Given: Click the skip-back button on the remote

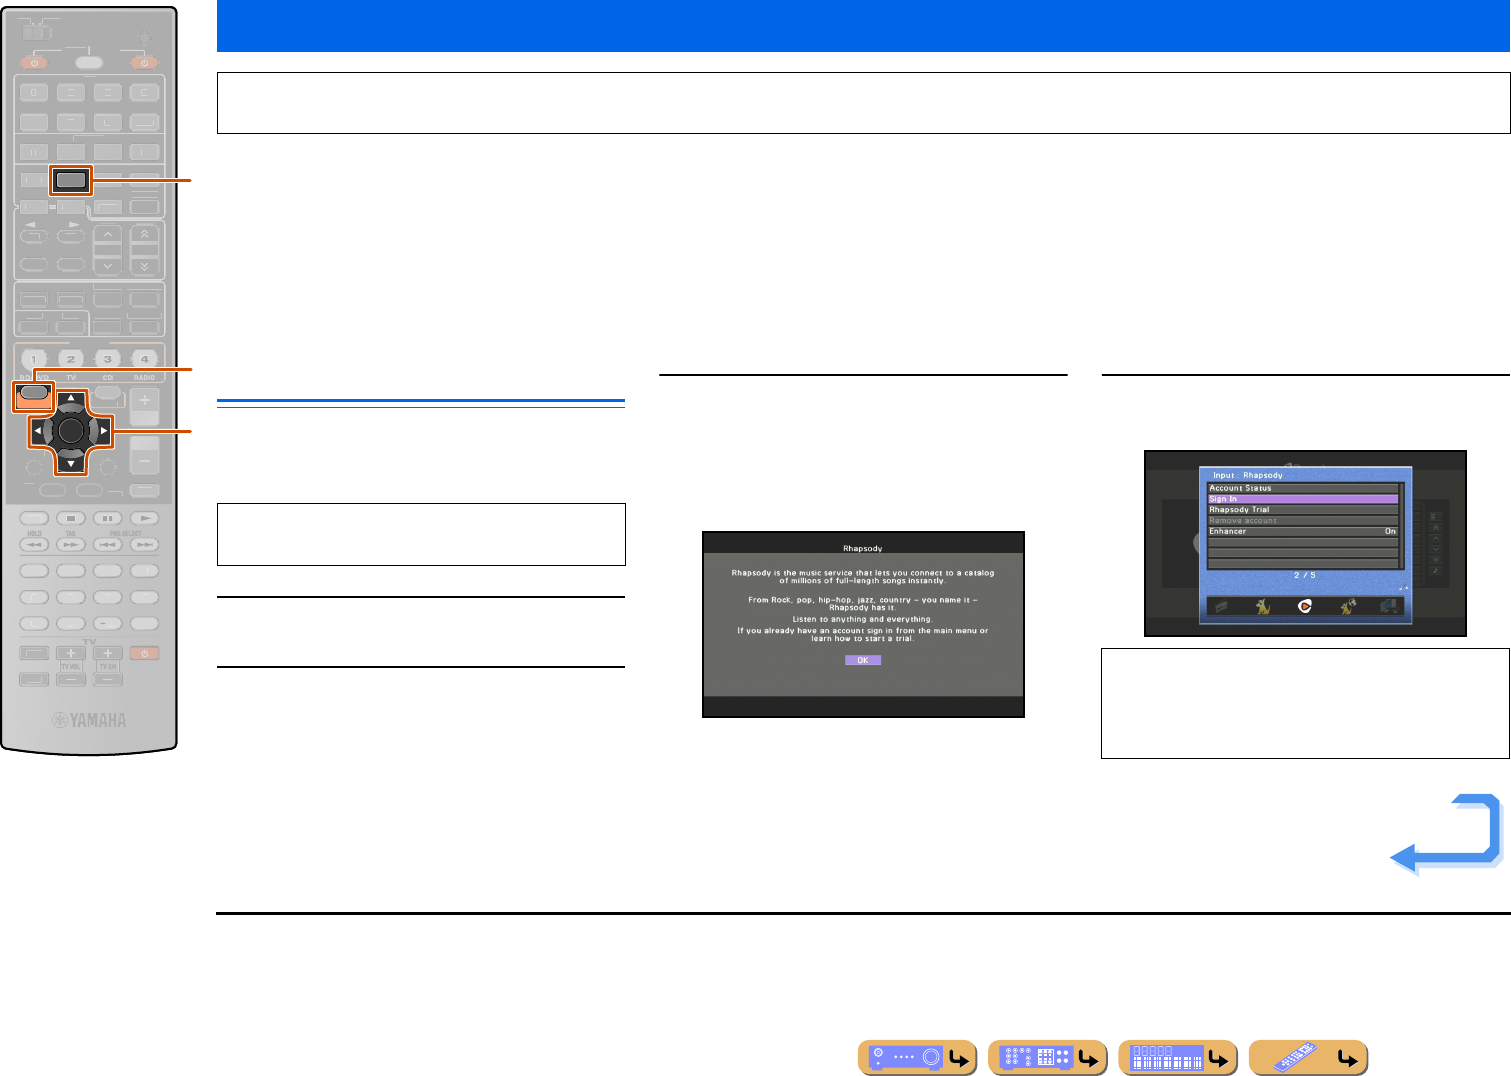Looking at the screenshot, I should click(107, 544).
